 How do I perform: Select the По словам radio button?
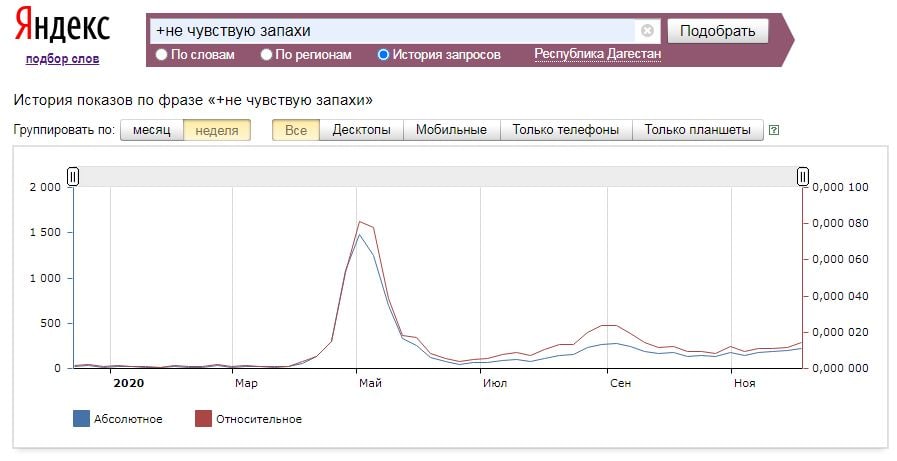pyautogui.click(x=161, y=54)
